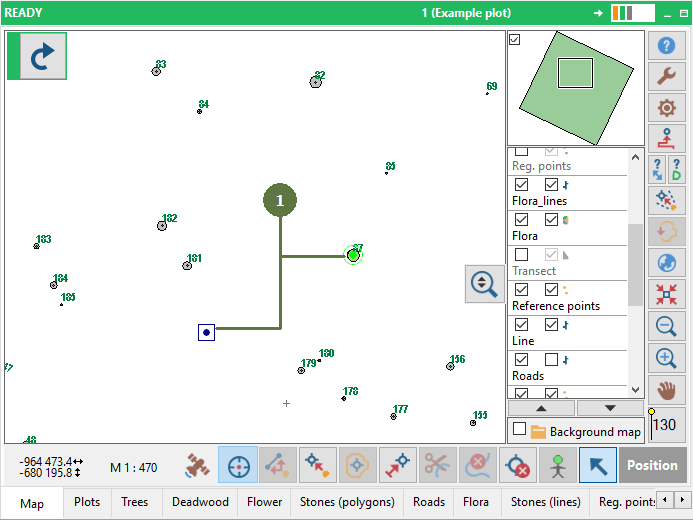Viewport: 693px width, 520px height.
Task: Click the delete point tool
Action: 518,465
